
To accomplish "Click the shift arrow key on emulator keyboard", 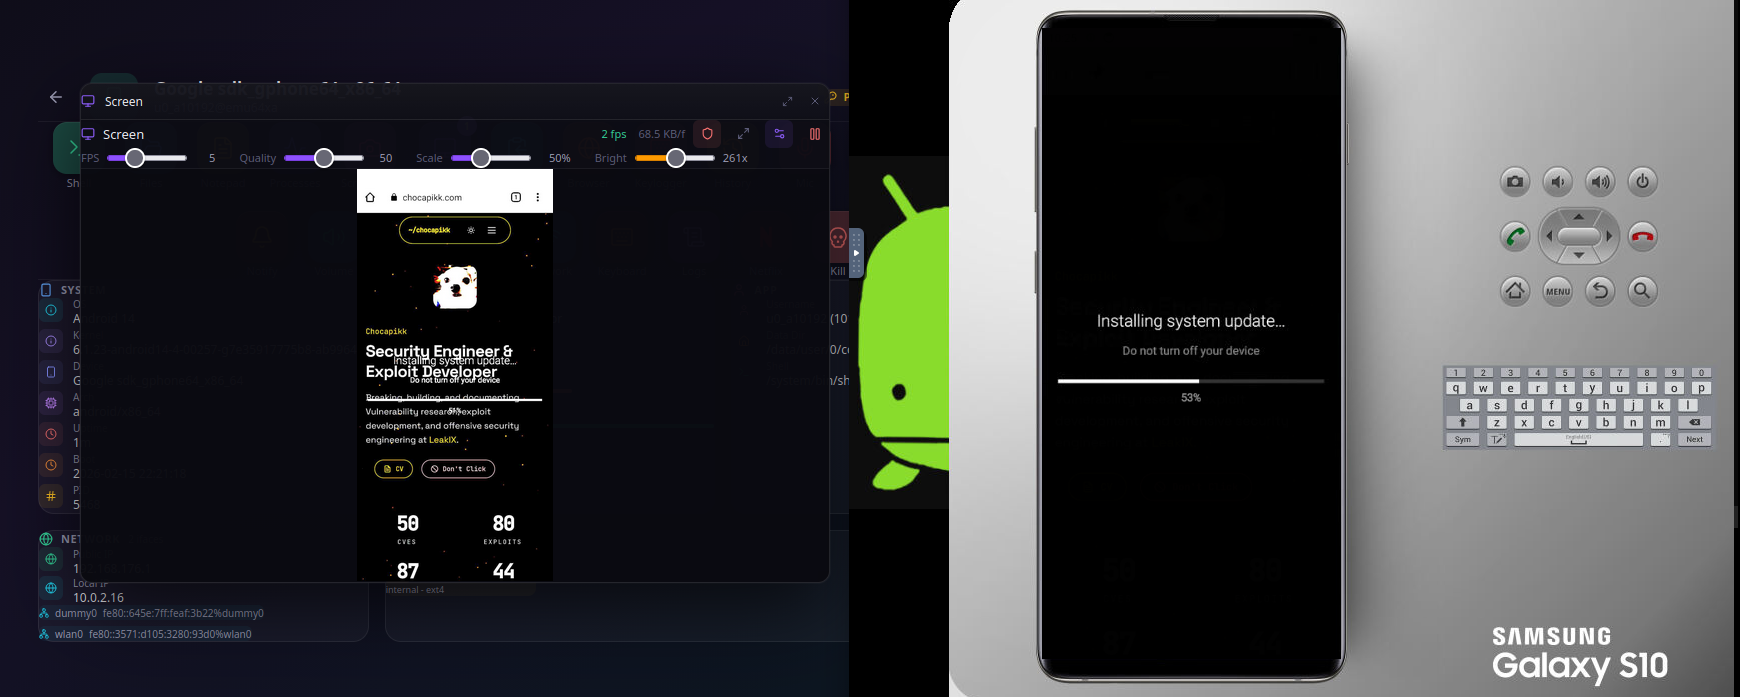I will [1463, 423].
